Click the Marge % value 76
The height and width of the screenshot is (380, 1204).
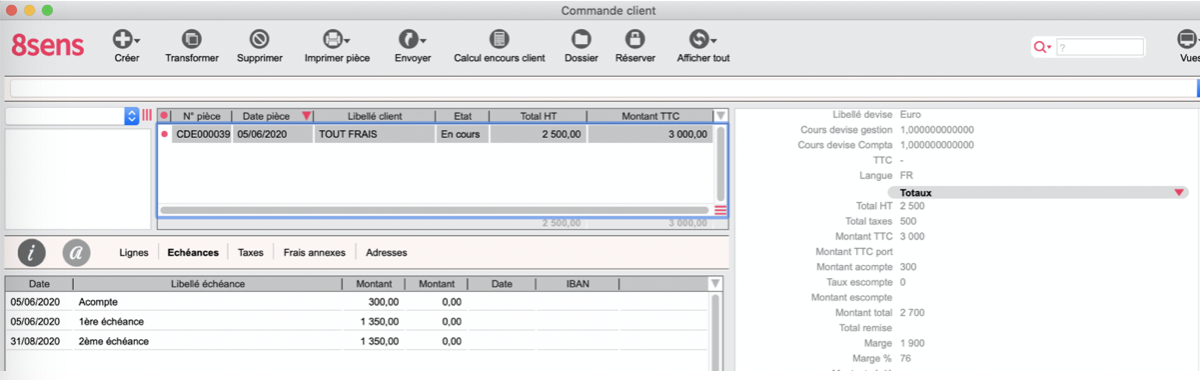(905, 359)
